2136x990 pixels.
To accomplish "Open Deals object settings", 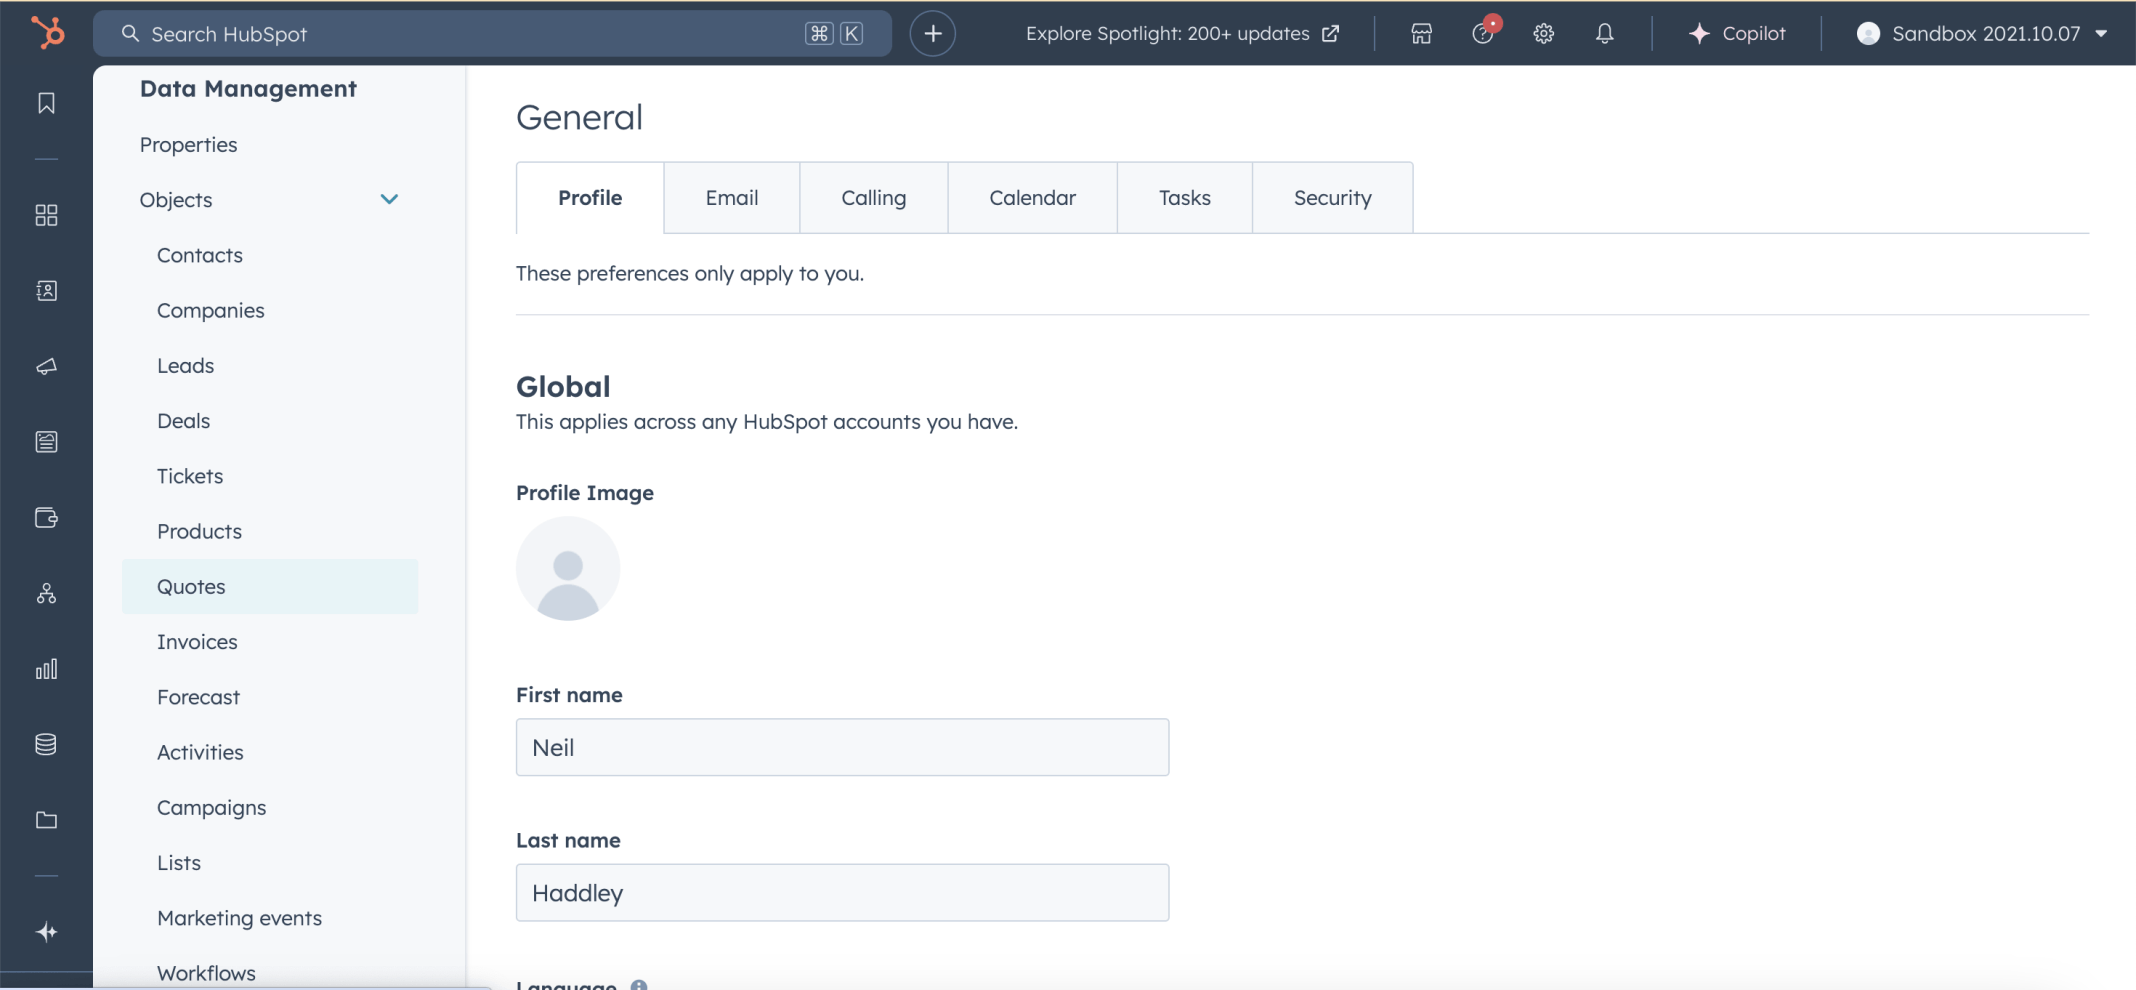I will point(183,420).
